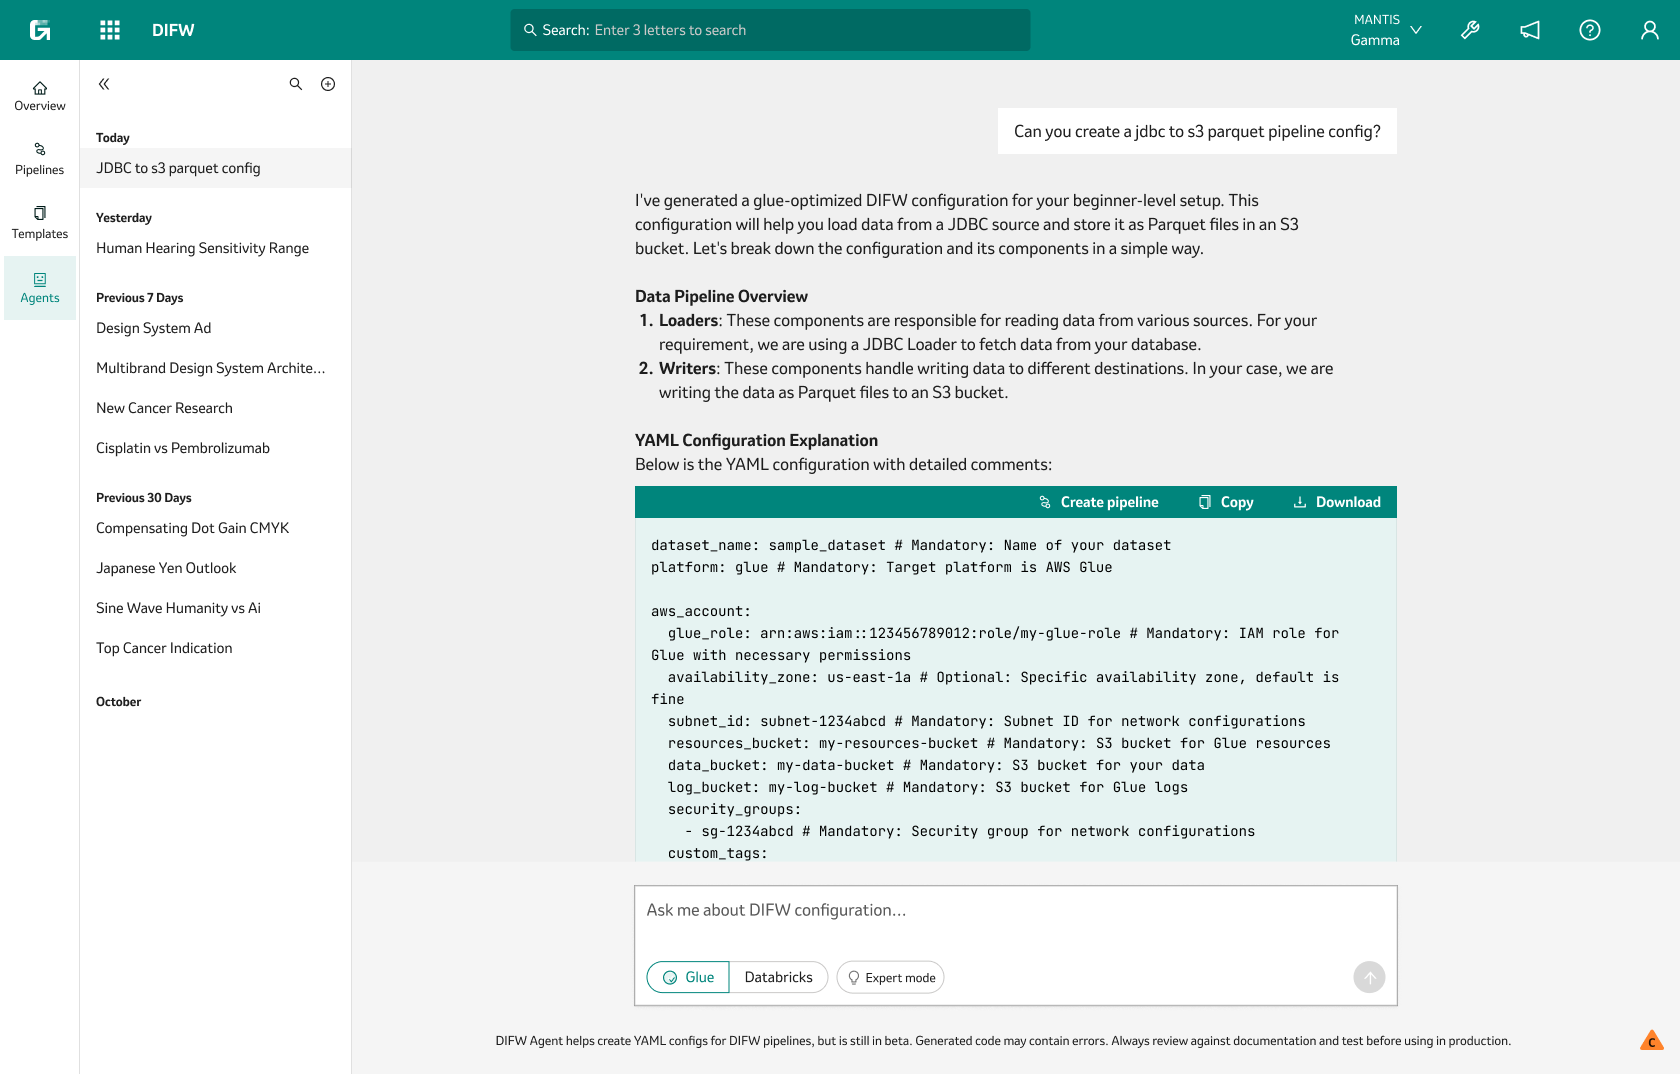Image resolution: width=1680 pixels, height=1074 pixels.
Task: Click the Previous 7 Days section label
Action: tap(139, 298)
